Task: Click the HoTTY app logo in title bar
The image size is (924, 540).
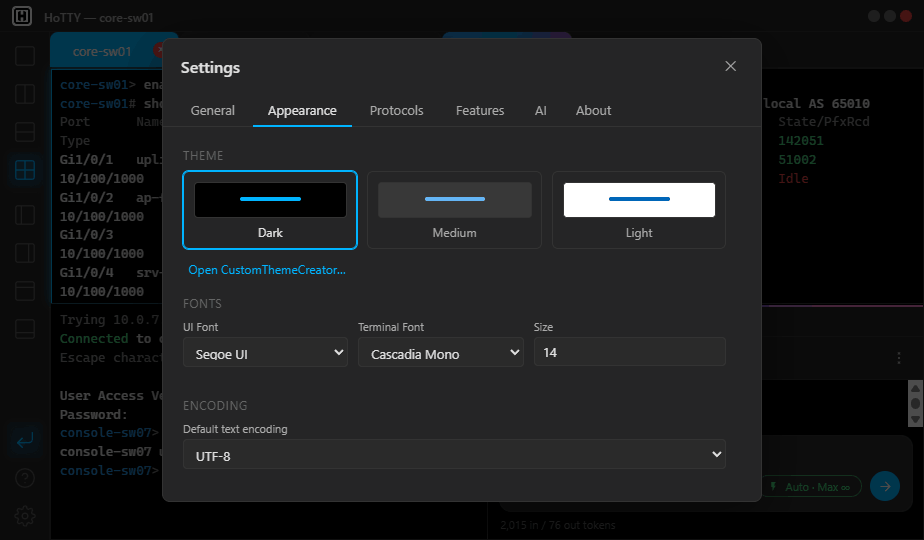Action: point(22,16)
